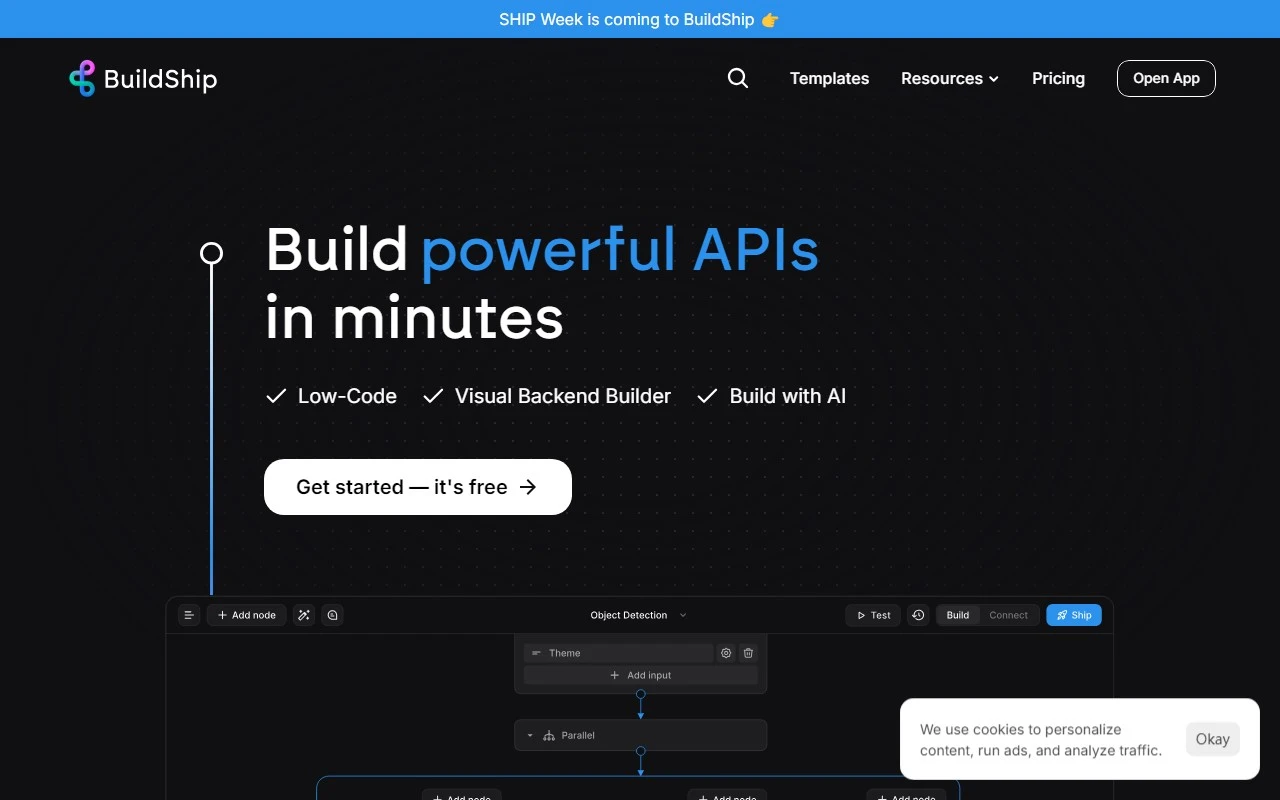
Task: Click the Open App button
Action: pos(1166,78)
